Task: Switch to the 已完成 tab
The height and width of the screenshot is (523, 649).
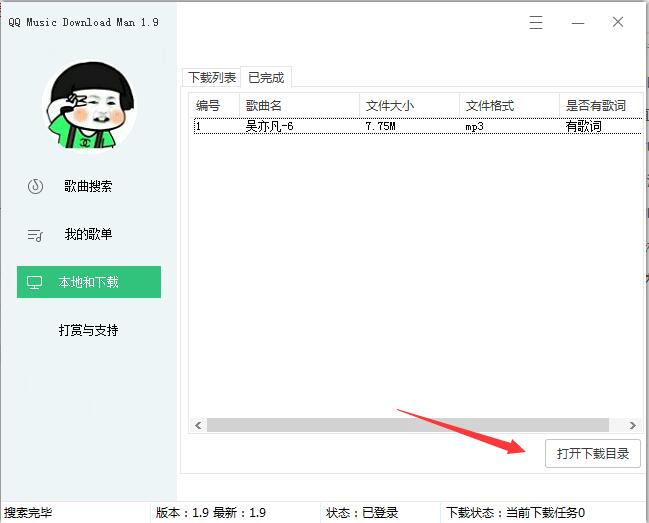Action: coord(266,78)
